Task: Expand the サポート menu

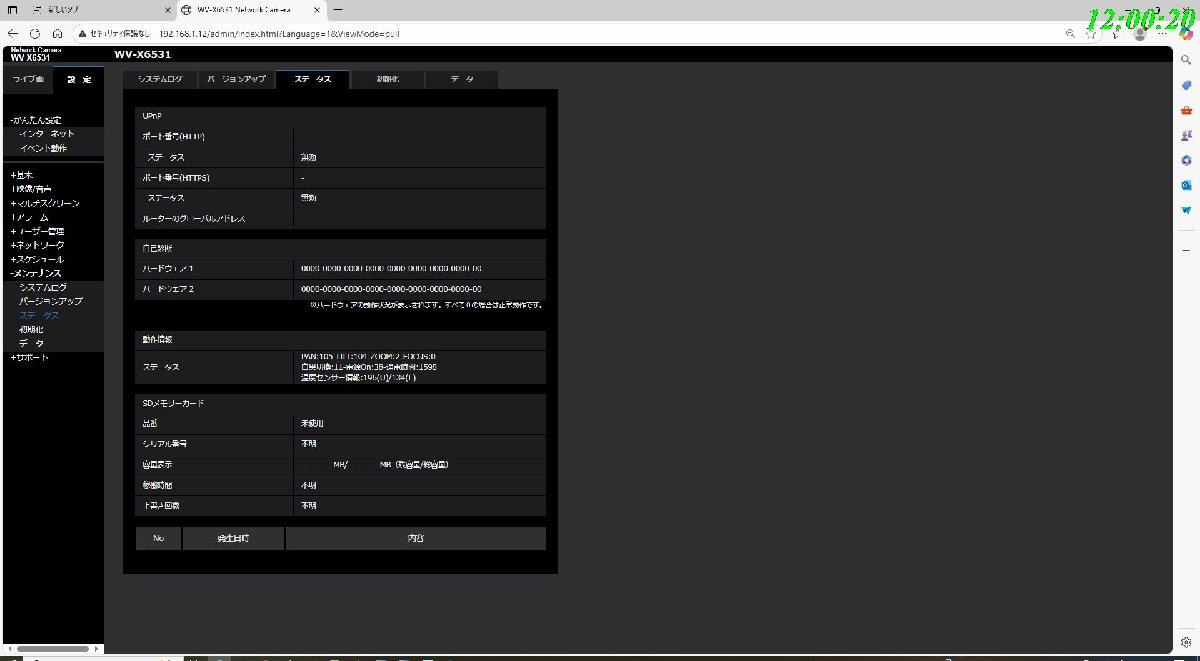Action: coord(29,357)
